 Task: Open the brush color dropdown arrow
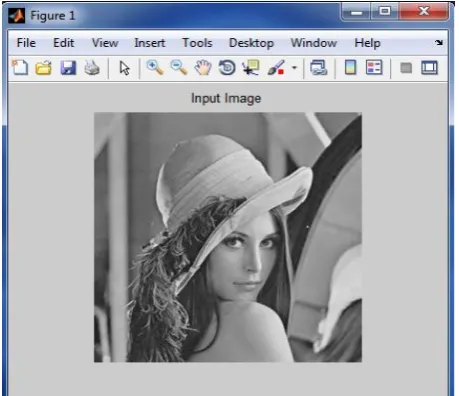coord(294,68)
